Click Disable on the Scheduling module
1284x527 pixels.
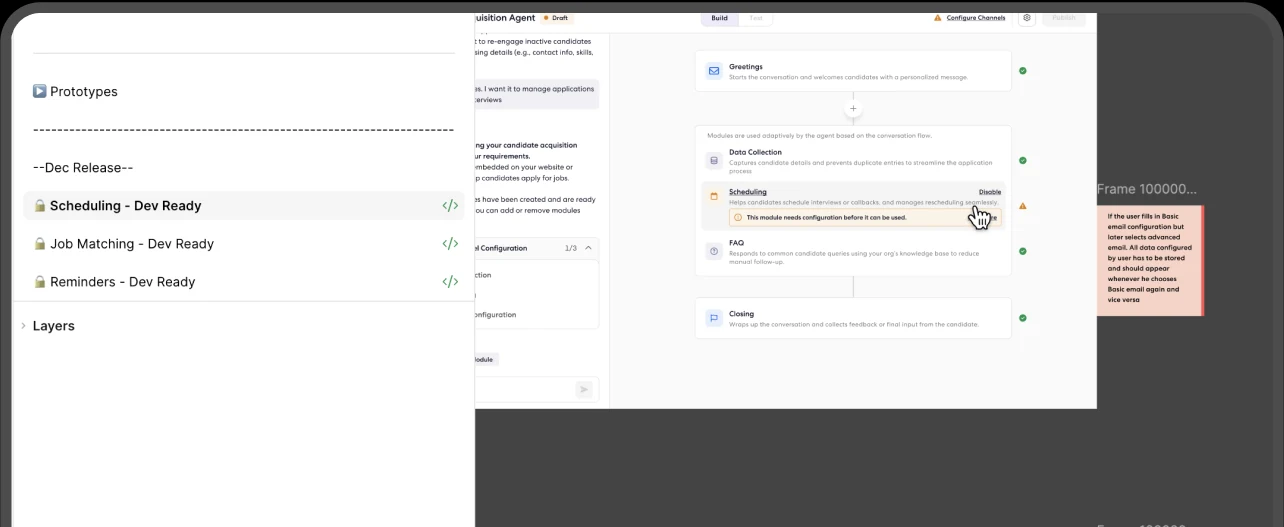pos(989,192)
